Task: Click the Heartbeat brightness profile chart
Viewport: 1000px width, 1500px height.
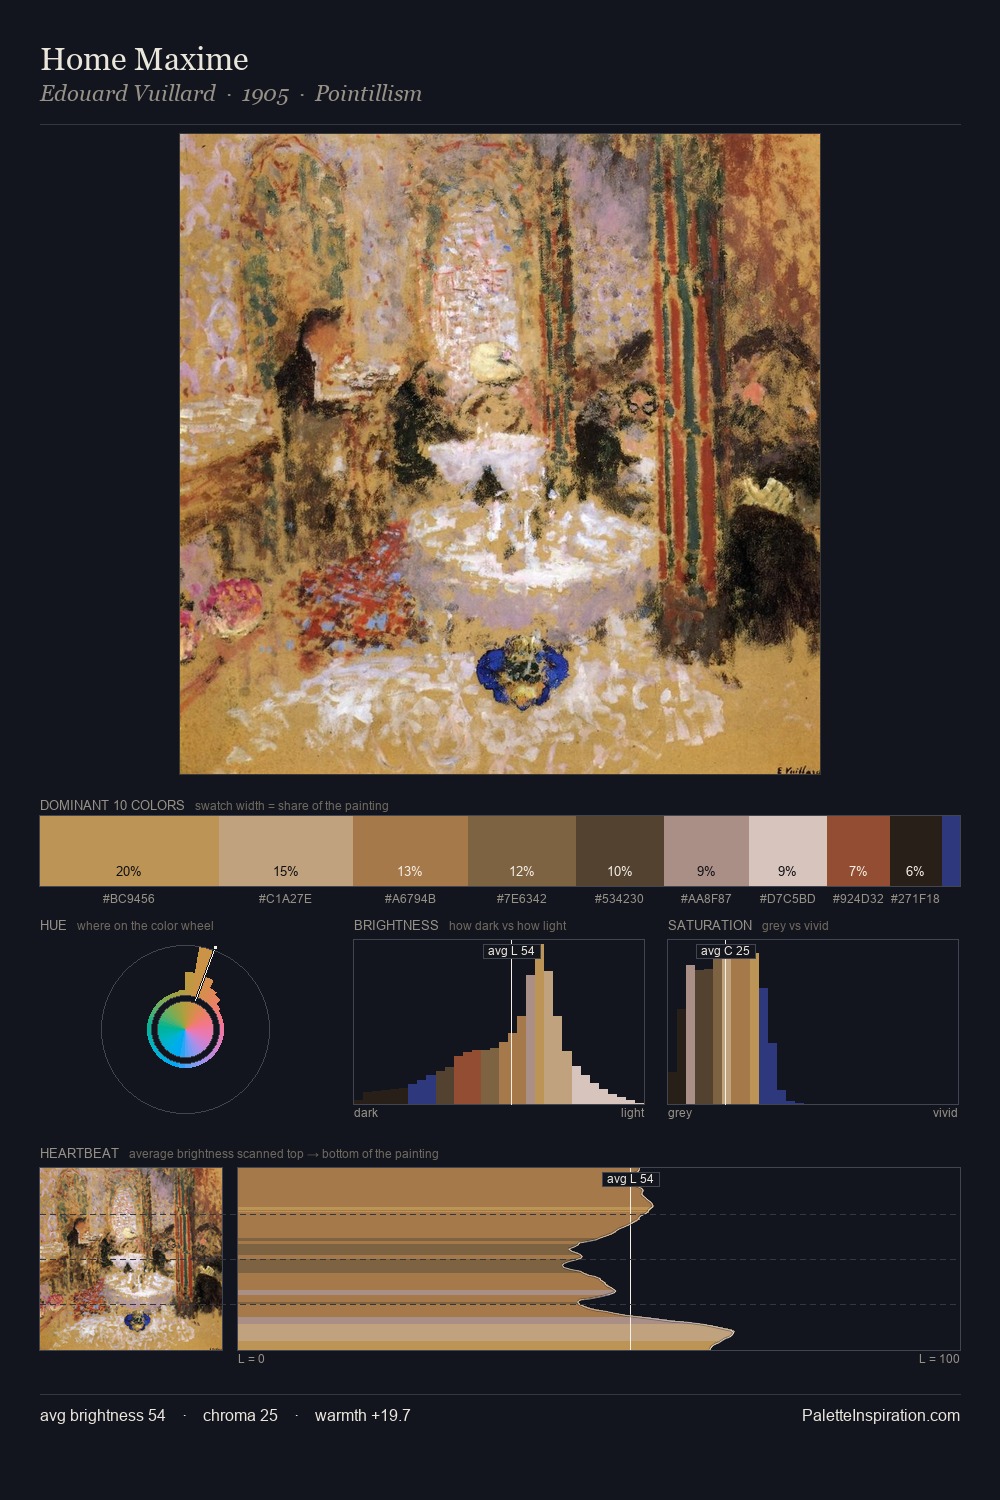Action: pos(599,1259)
